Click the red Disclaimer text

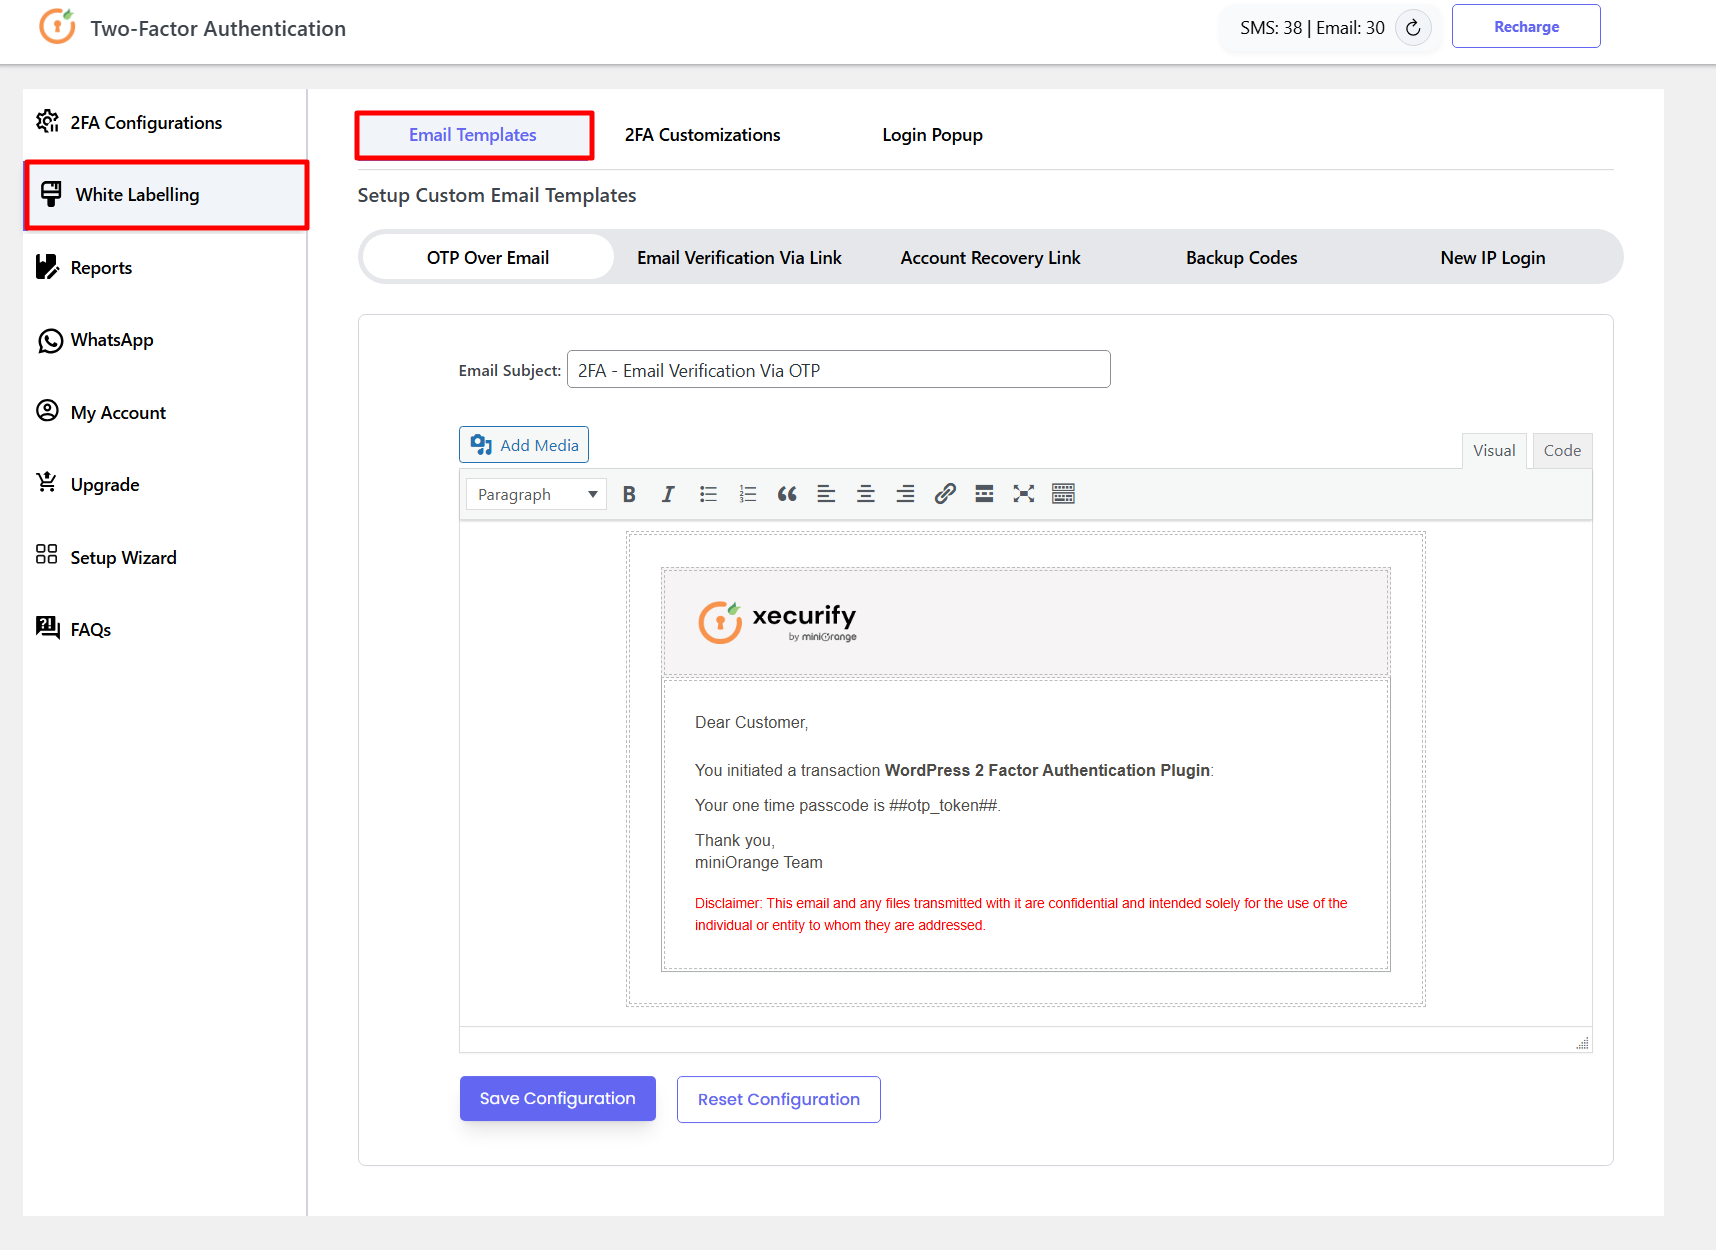[x=1021, y=914]
